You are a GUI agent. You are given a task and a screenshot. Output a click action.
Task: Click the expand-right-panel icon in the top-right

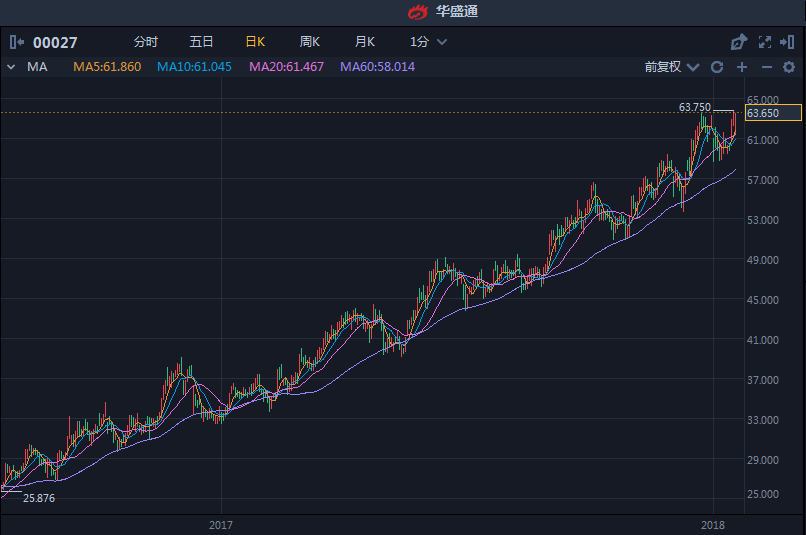[787, 42]
